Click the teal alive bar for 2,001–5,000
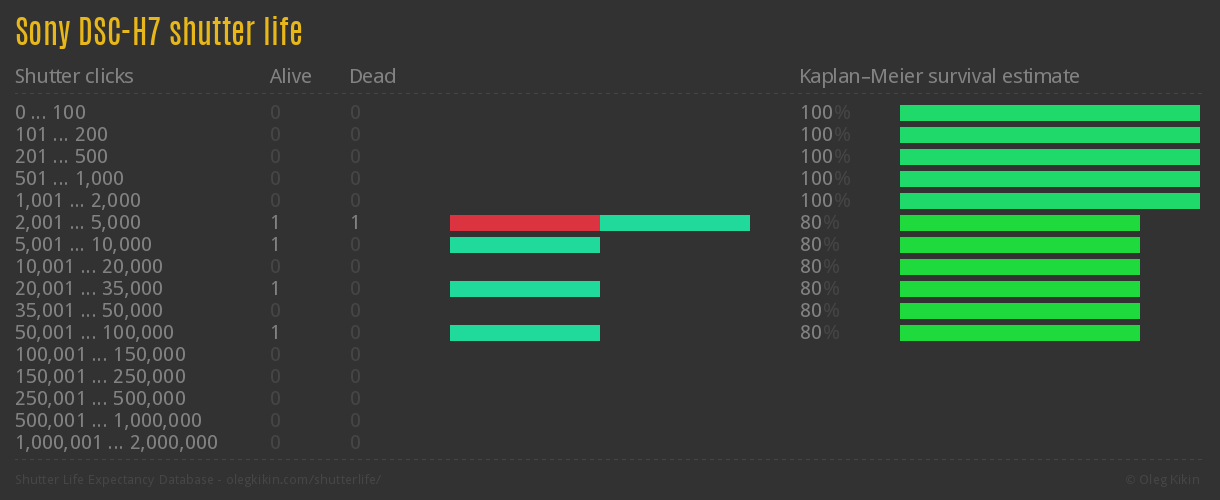The image size is (1220, 500). coord(675,223)
